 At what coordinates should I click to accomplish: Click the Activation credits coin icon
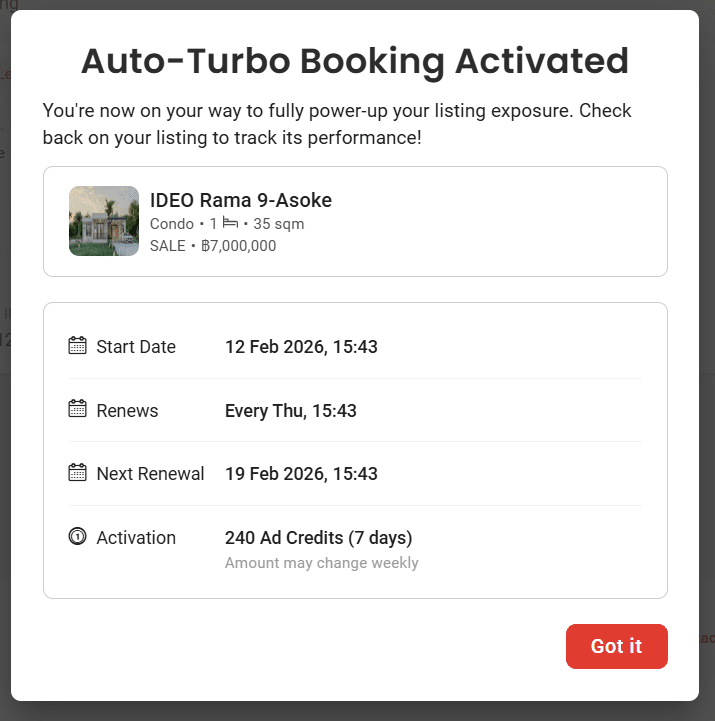click(x=77, y=537)
